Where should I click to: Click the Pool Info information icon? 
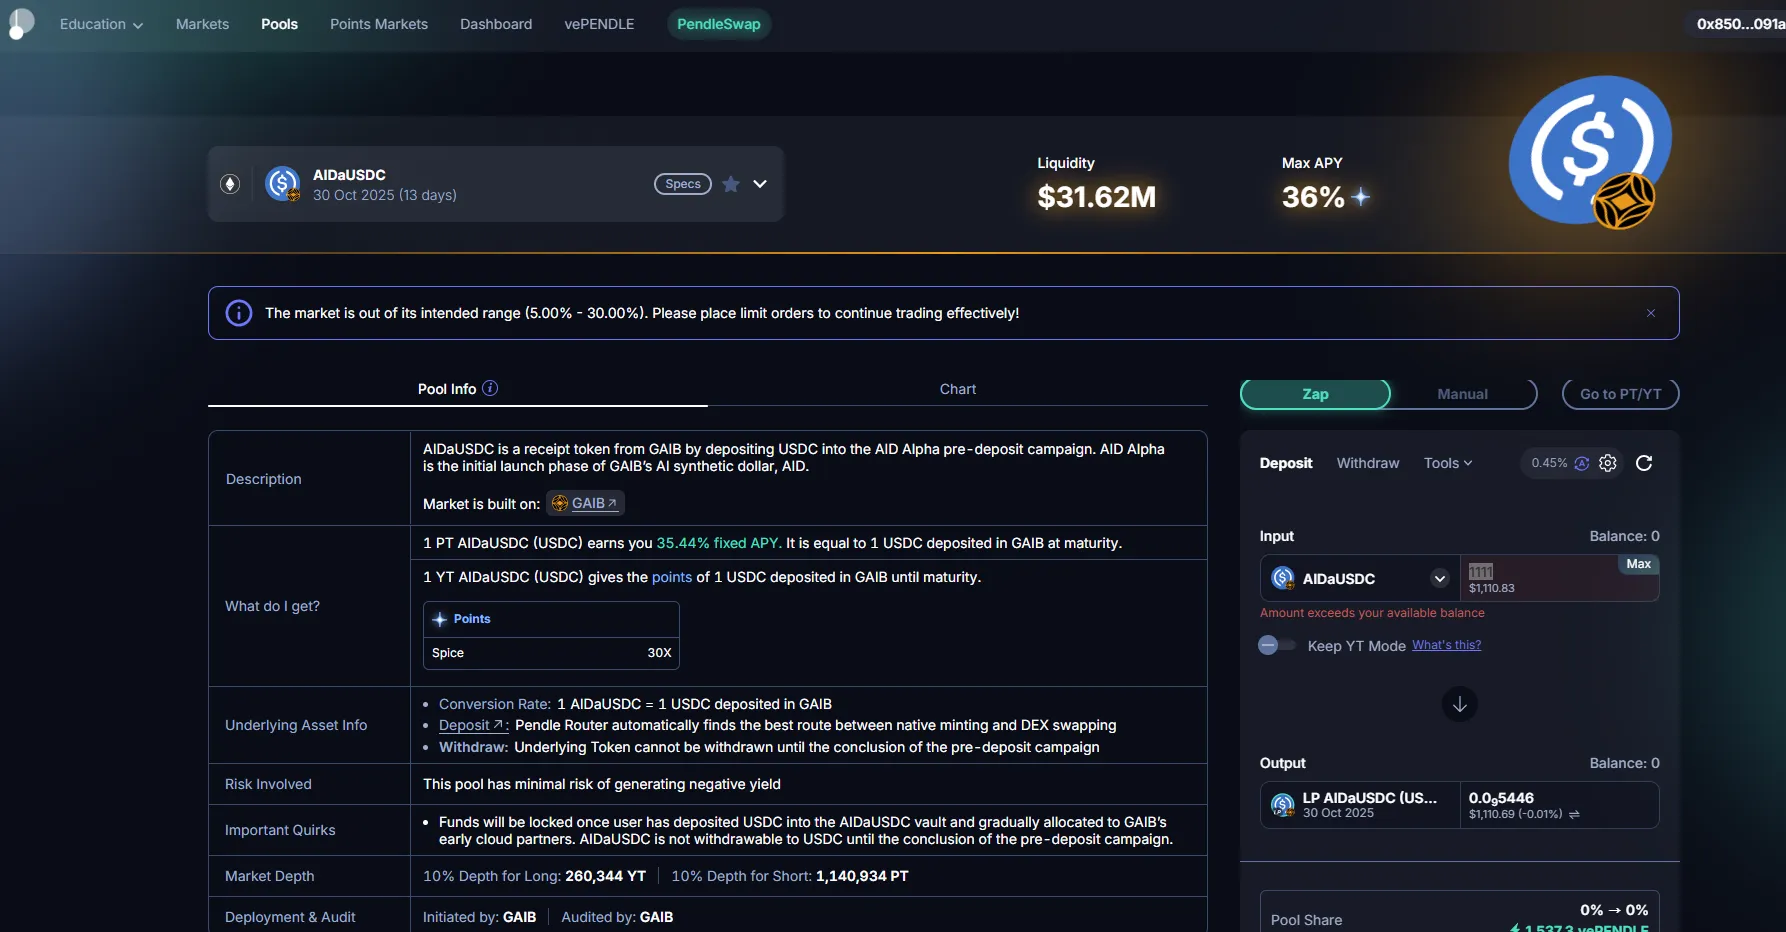490,389
